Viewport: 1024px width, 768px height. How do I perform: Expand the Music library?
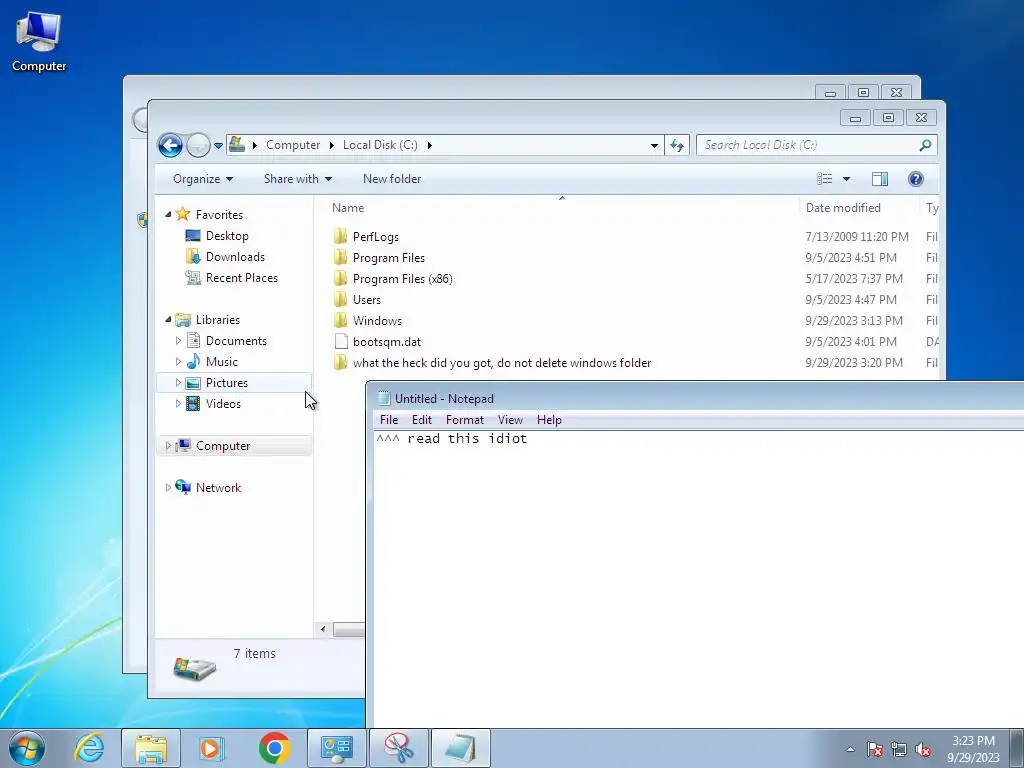[x=178, y=361]
